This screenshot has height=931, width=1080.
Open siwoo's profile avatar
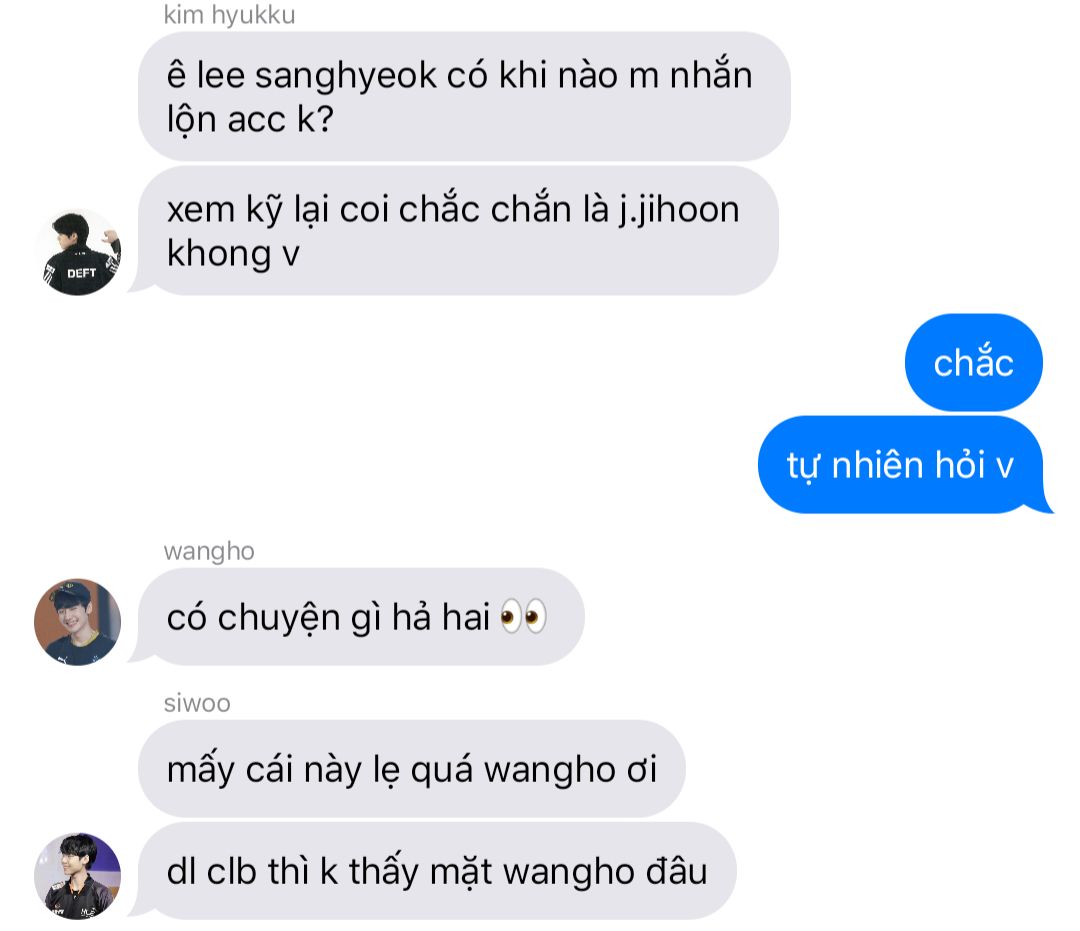(78, 876)
